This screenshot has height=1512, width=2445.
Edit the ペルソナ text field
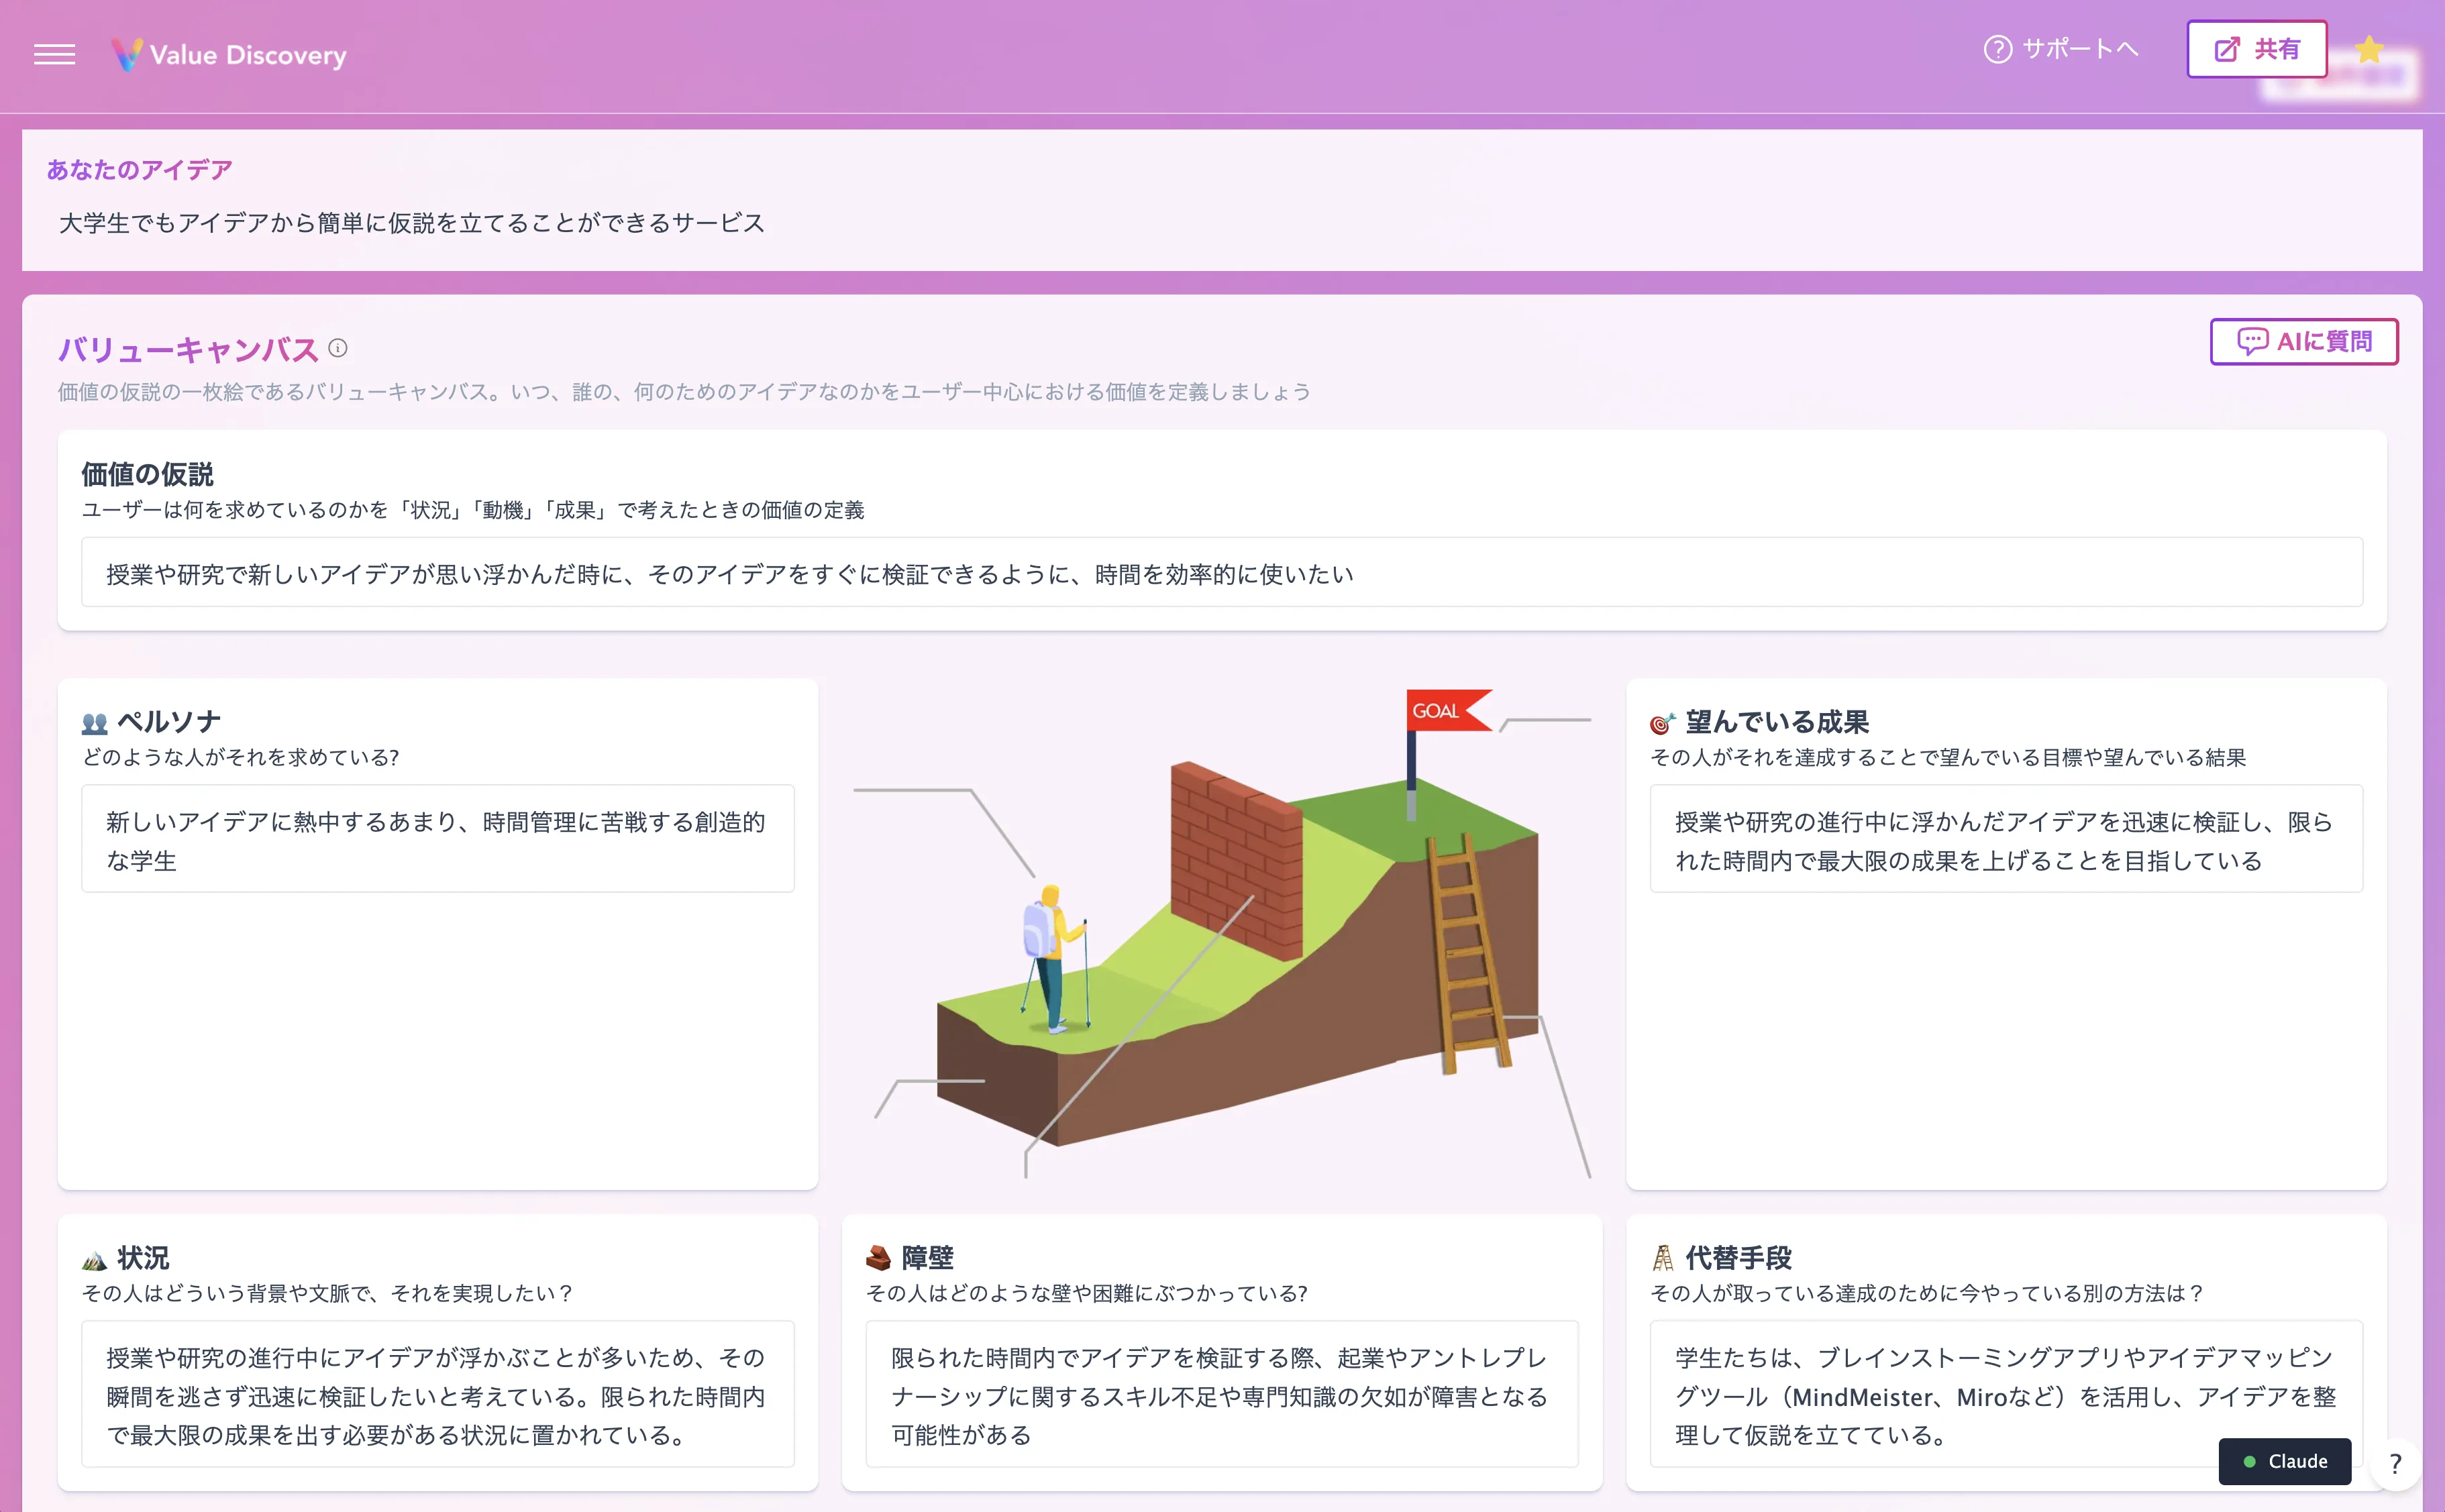438,839
